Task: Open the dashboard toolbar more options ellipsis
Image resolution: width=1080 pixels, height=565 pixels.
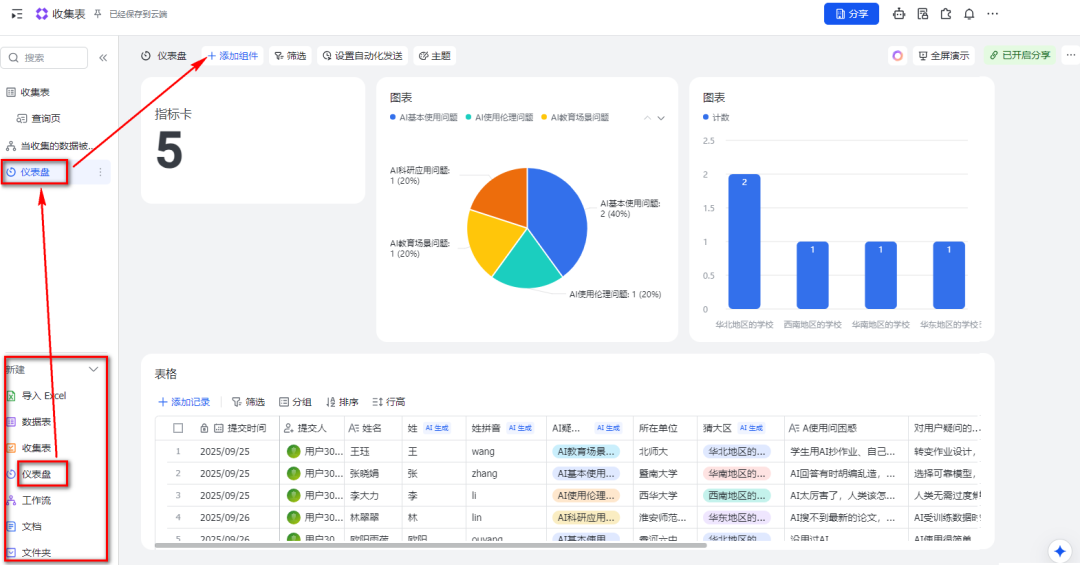Action: 1070,55
